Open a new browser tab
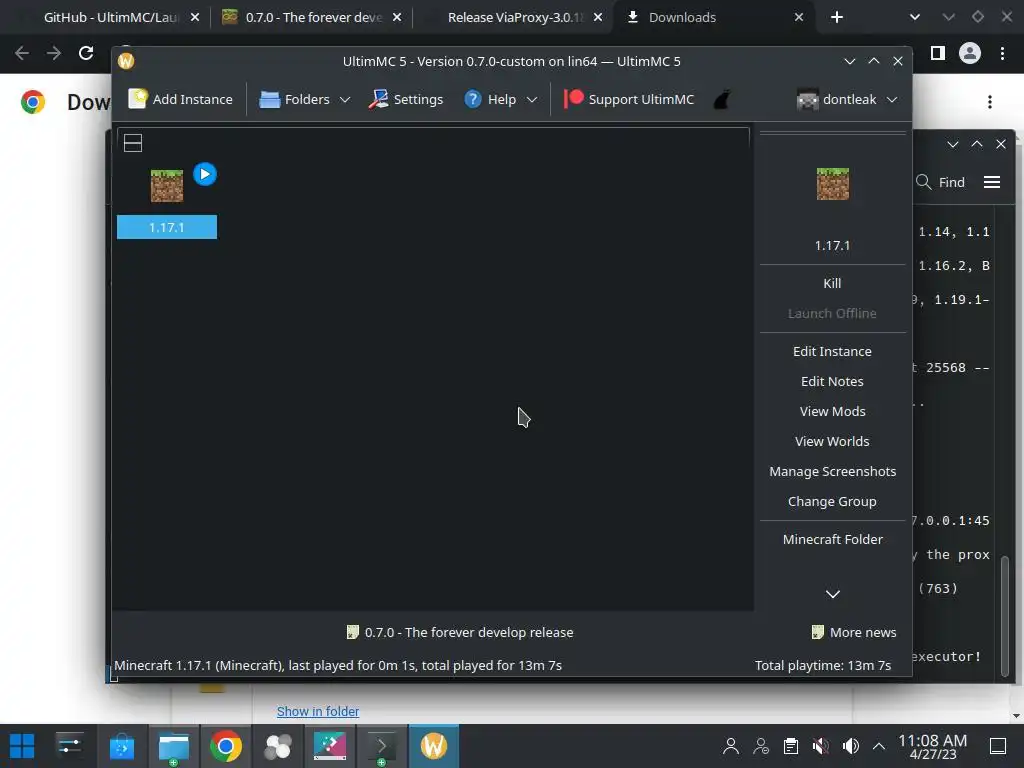 pos(837,18)
